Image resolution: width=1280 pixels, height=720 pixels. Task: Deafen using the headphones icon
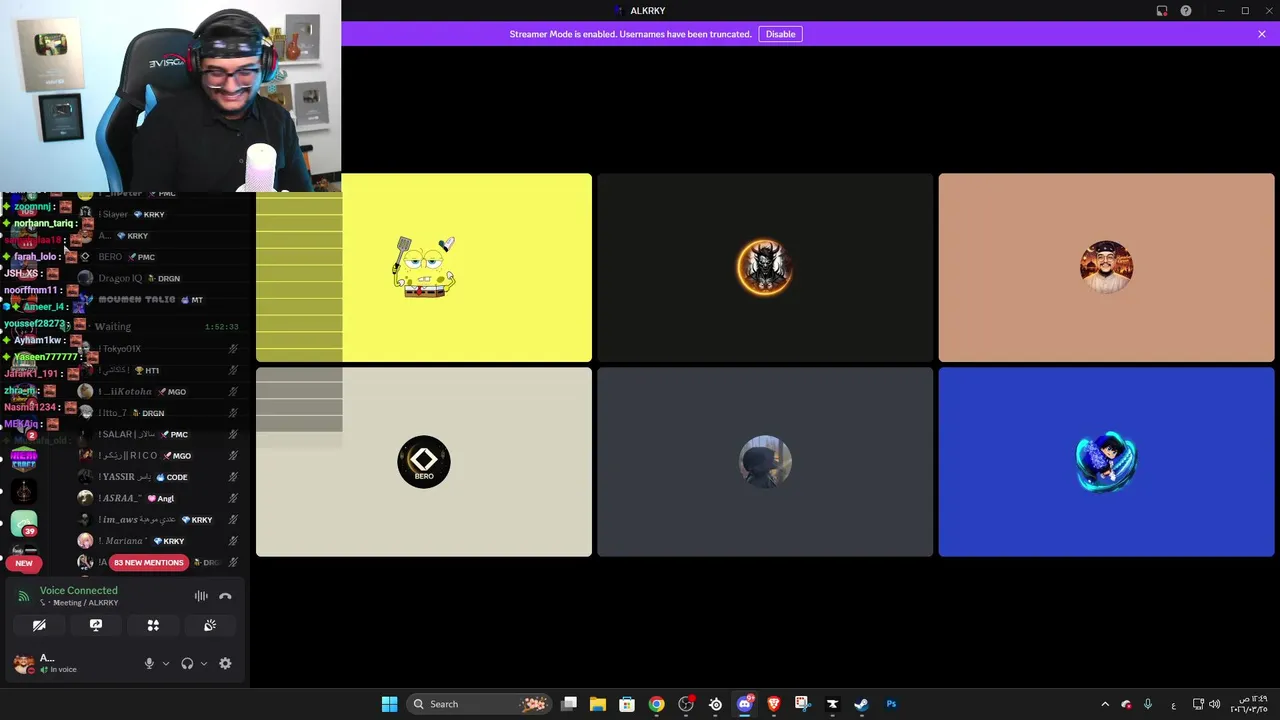[x=187, y=663]
